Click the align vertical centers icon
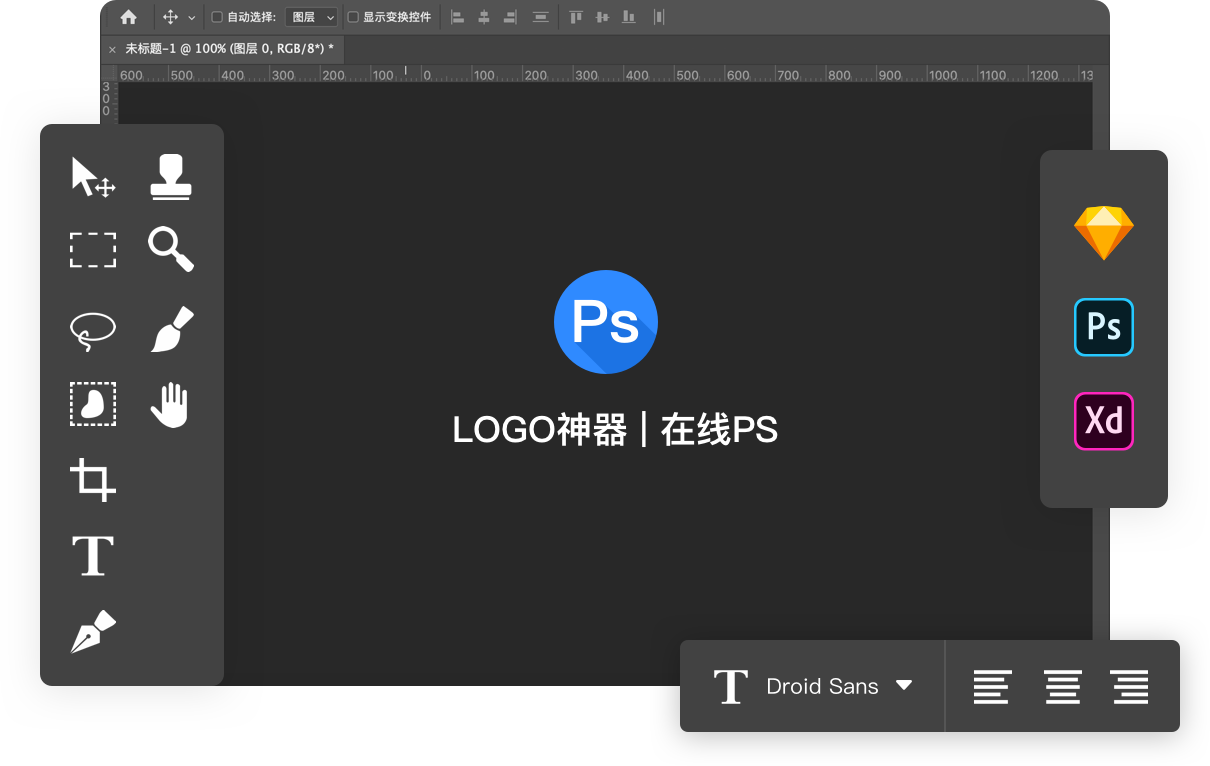 (x=602, y=17)
